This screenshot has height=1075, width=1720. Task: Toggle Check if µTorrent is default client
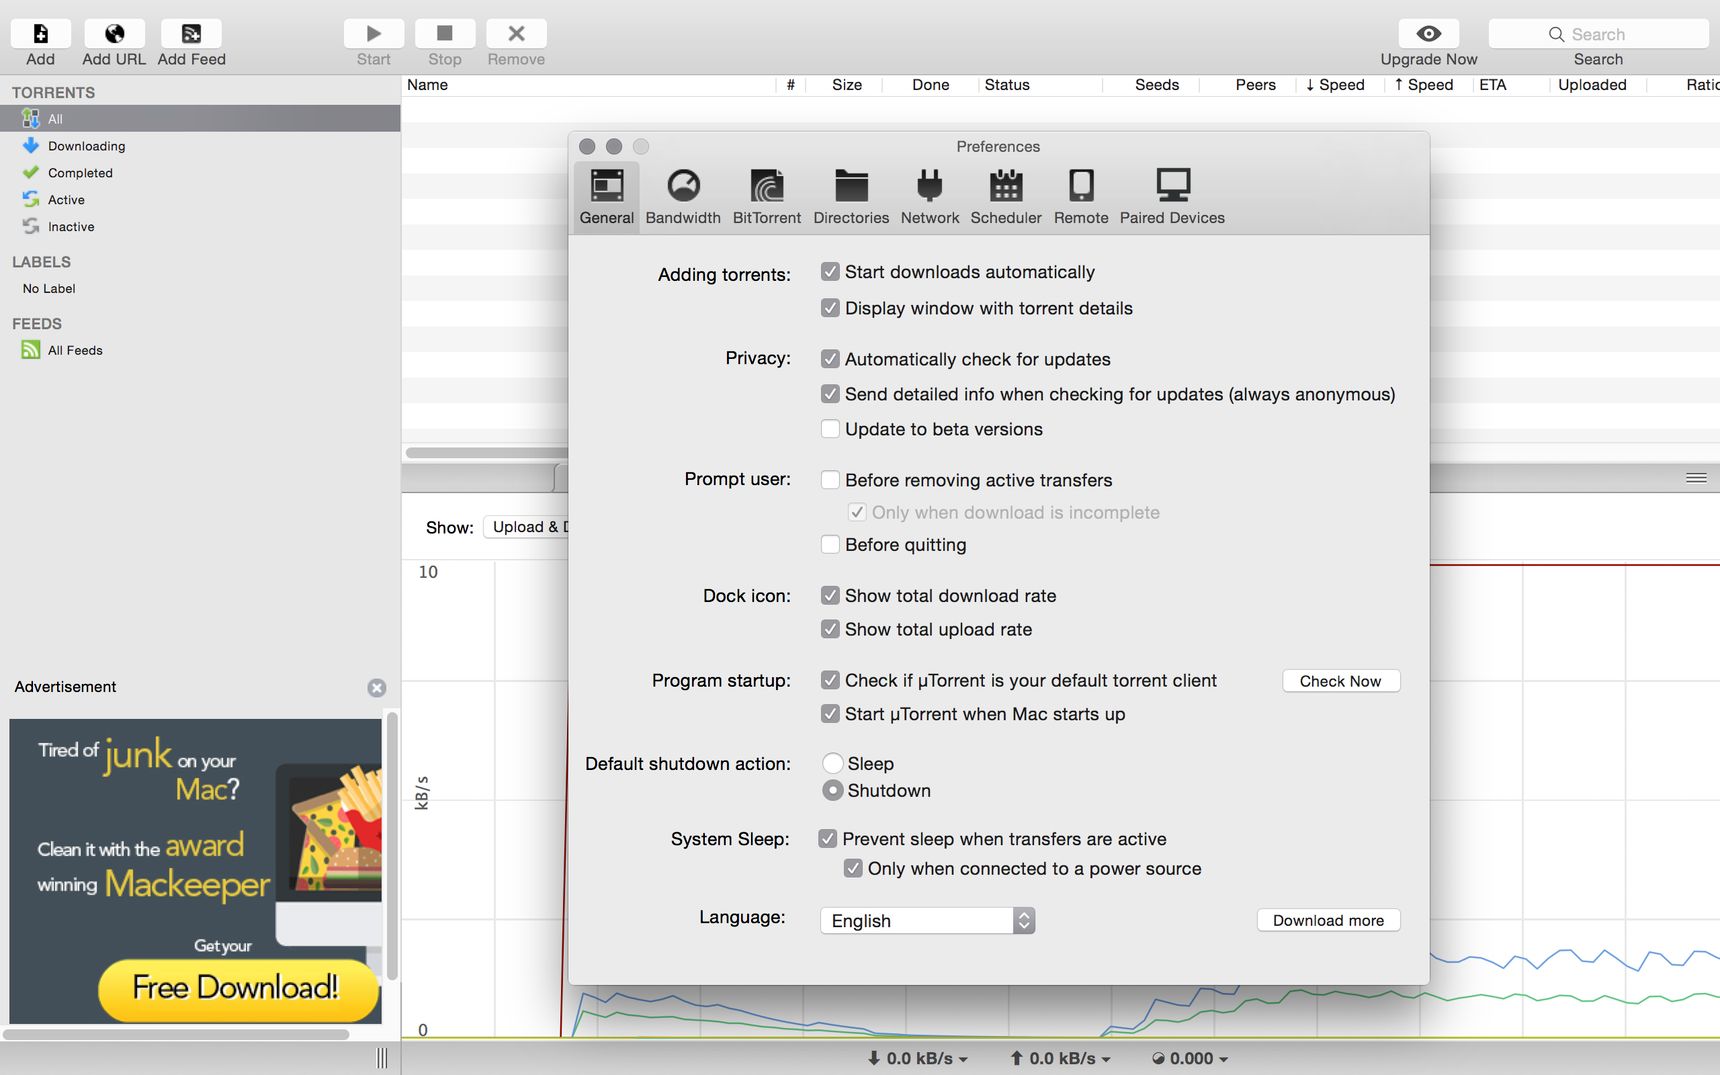[830, 680]
